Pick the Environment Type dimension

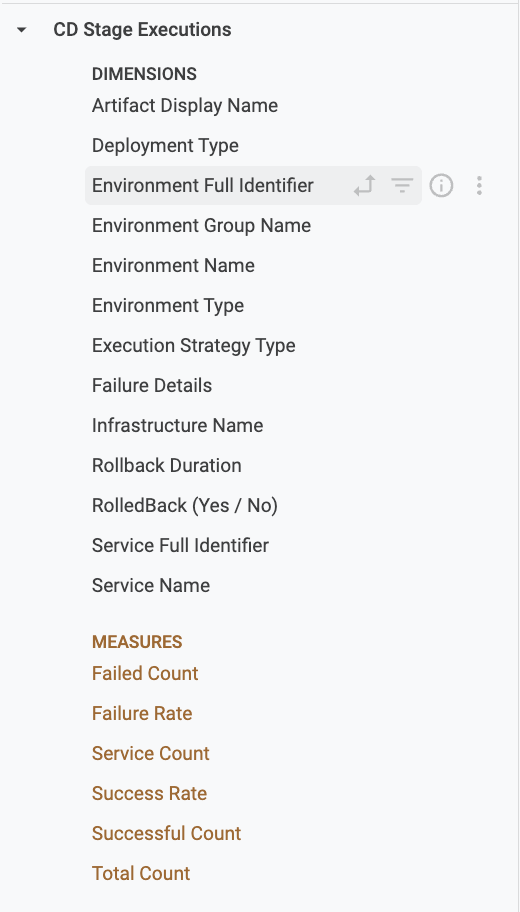click(168, 306)
